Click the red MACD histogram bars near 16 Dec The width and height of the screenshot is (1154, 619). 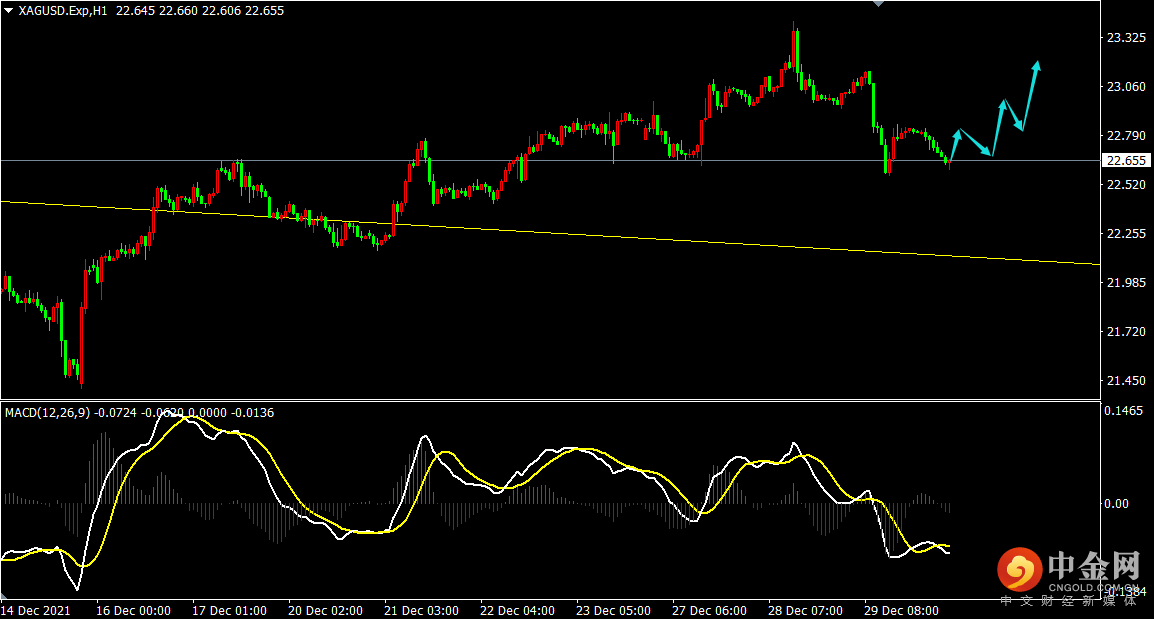(103, 468)
